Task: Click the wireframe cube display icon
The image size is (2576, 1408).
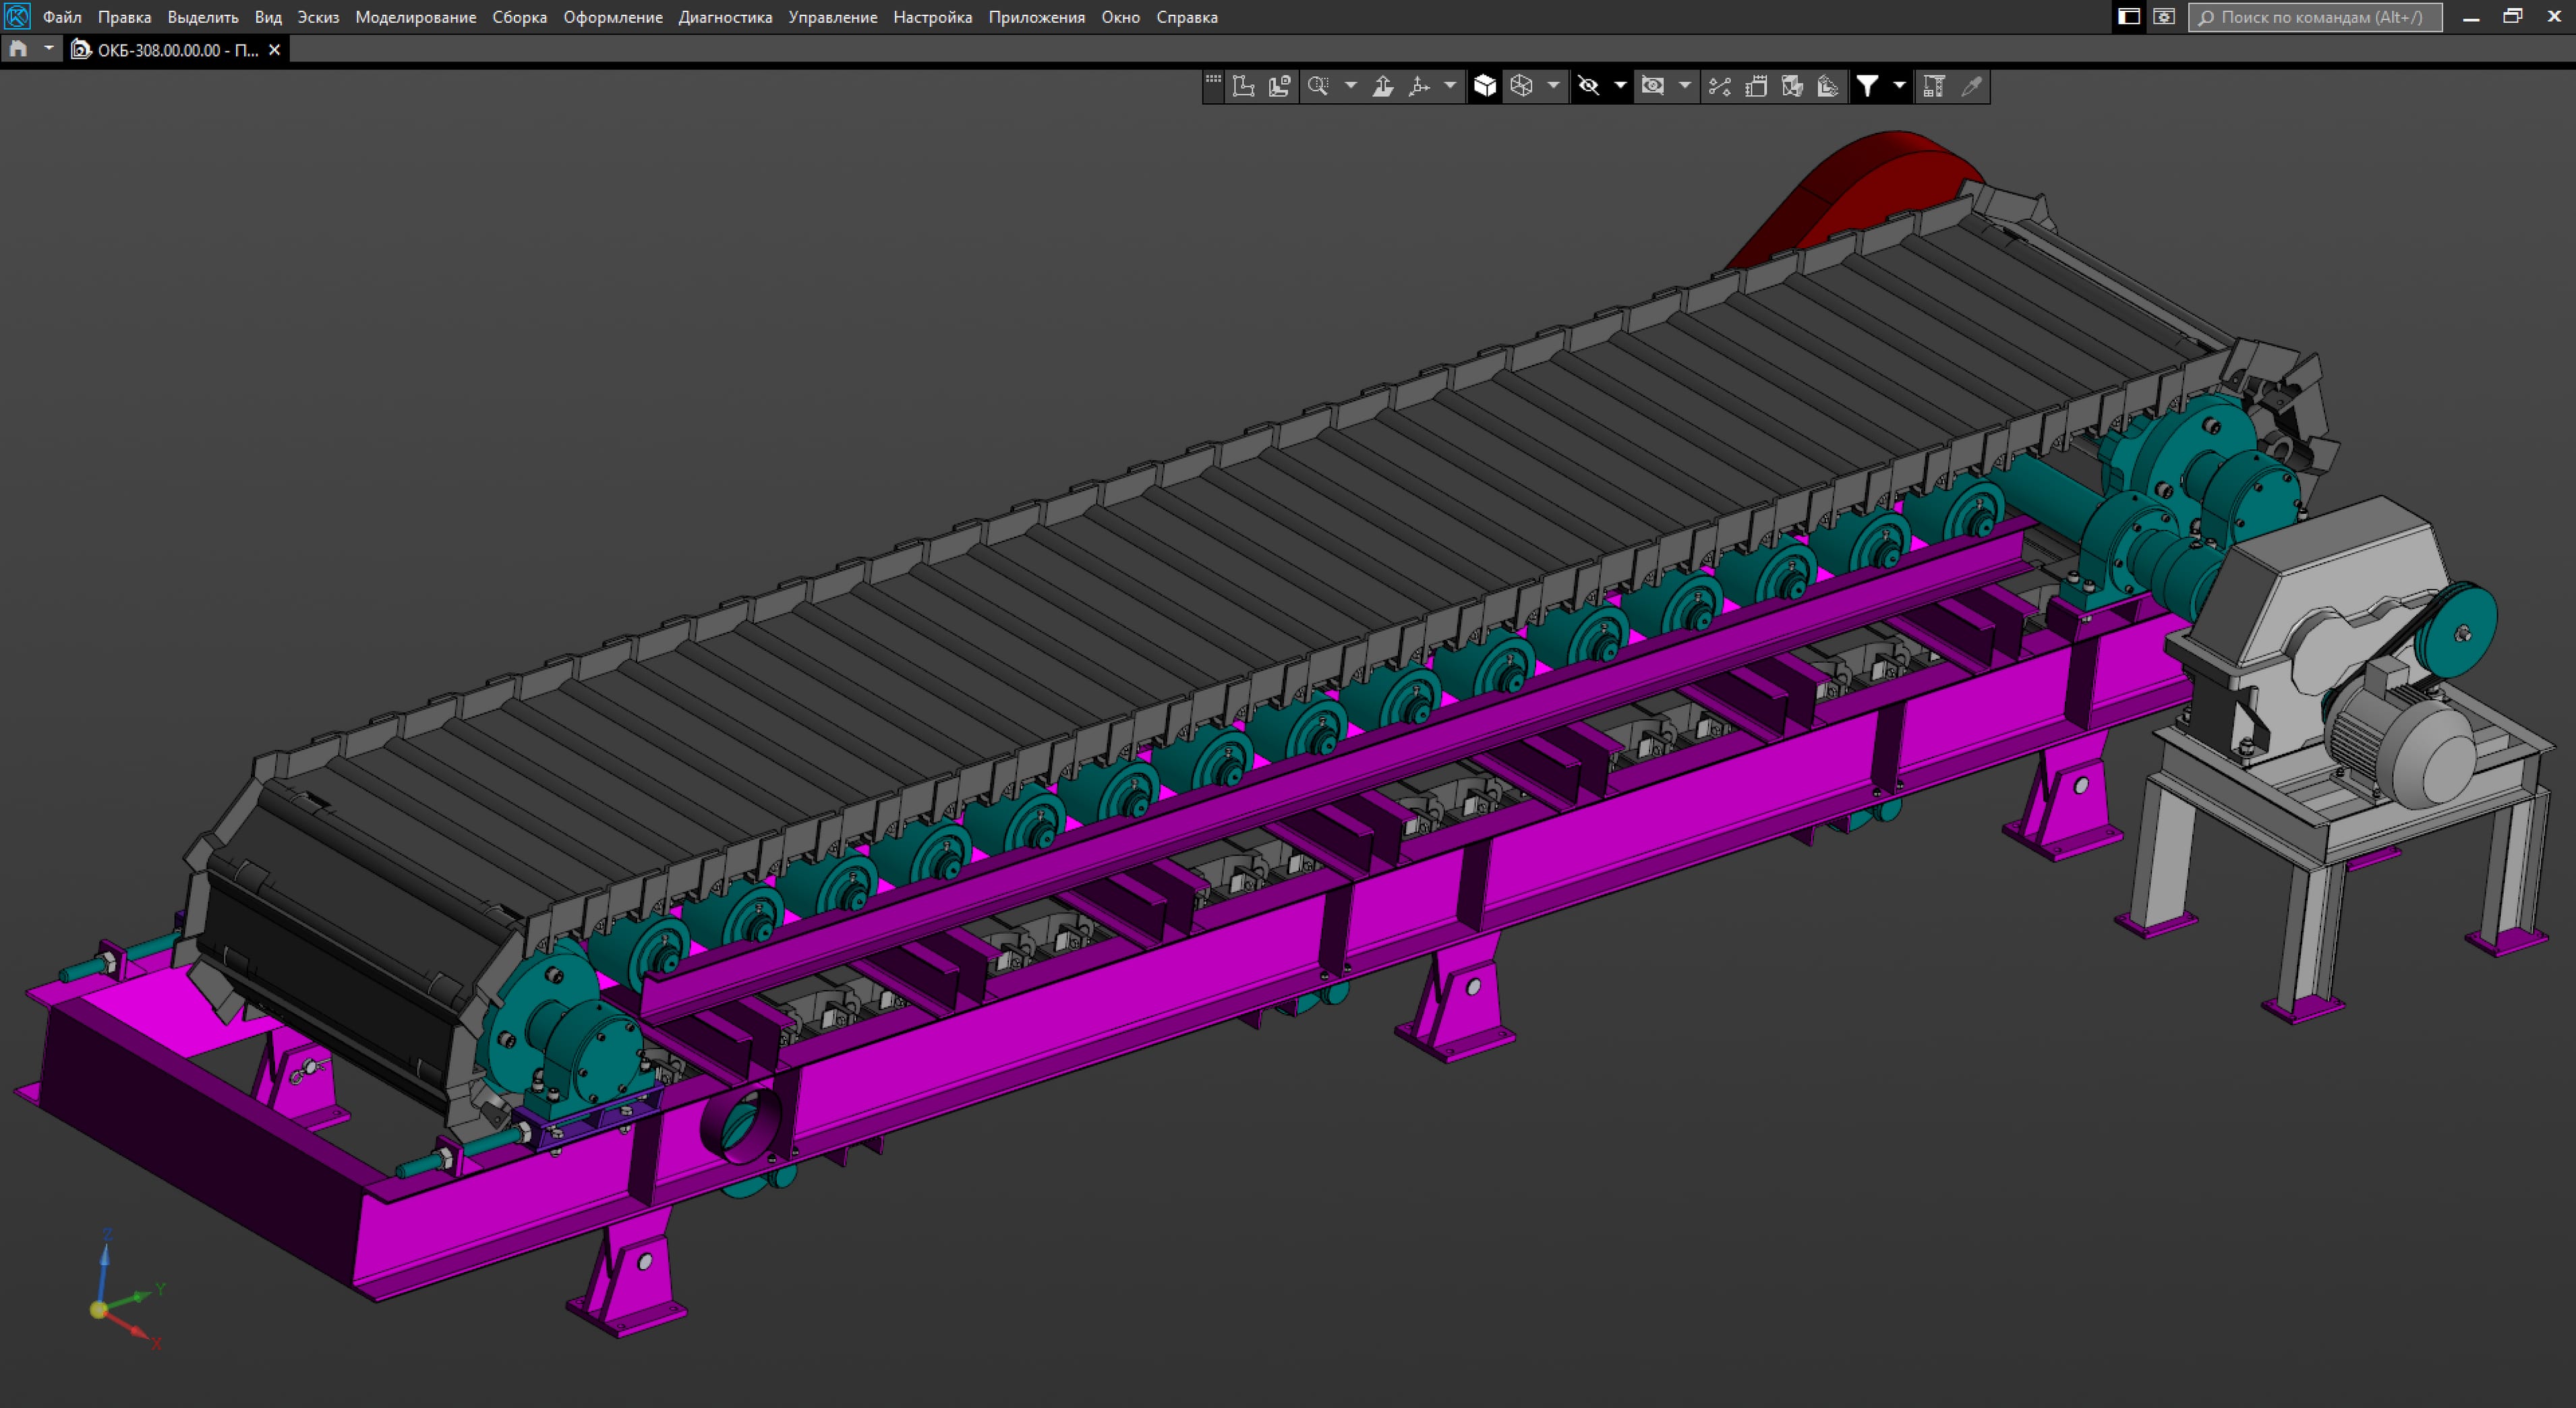Action: pos(1521,86)
